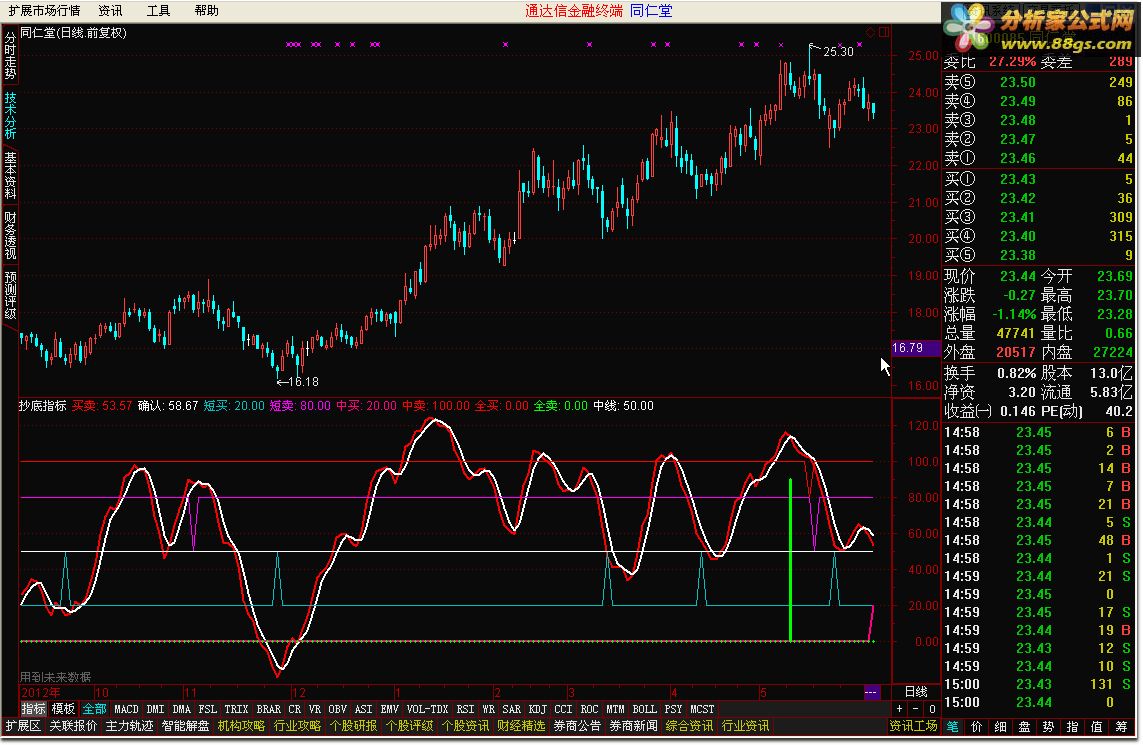1143x745 pixels.
Task: Apply the DMA indicator
Action: click(x=182, y=709)
